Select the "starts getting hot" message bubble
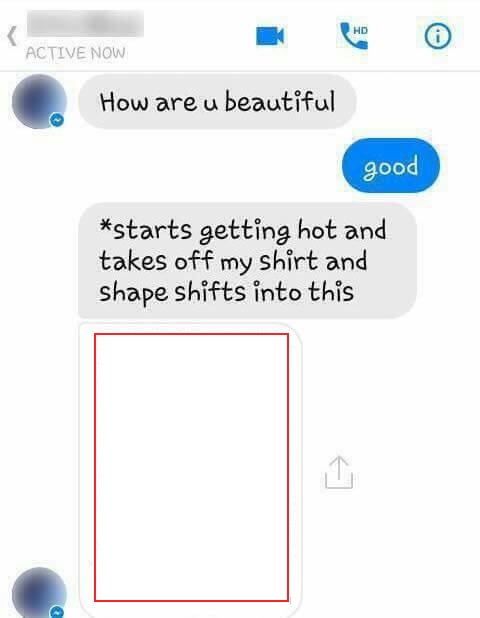Screen dimensions: 480x618 click(x=247, y=261)
